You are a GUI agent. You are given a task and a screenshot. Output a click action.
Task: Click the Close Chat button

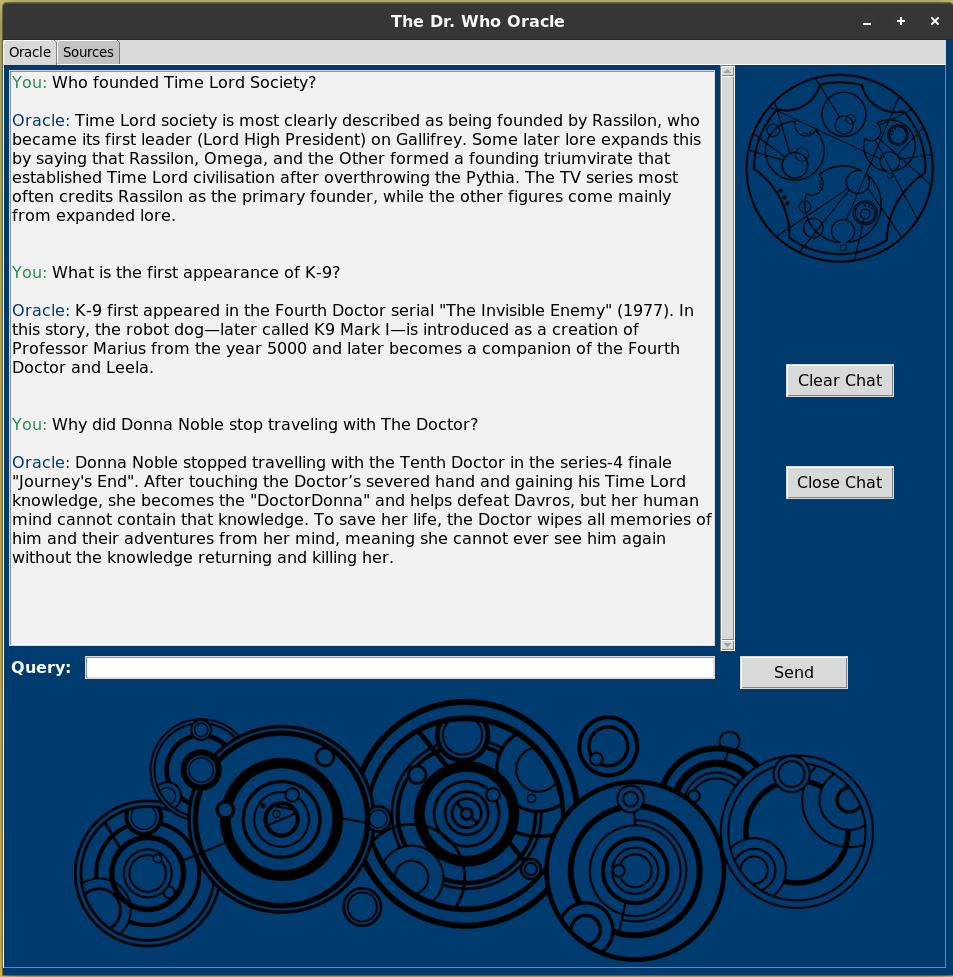pos(840,483)
